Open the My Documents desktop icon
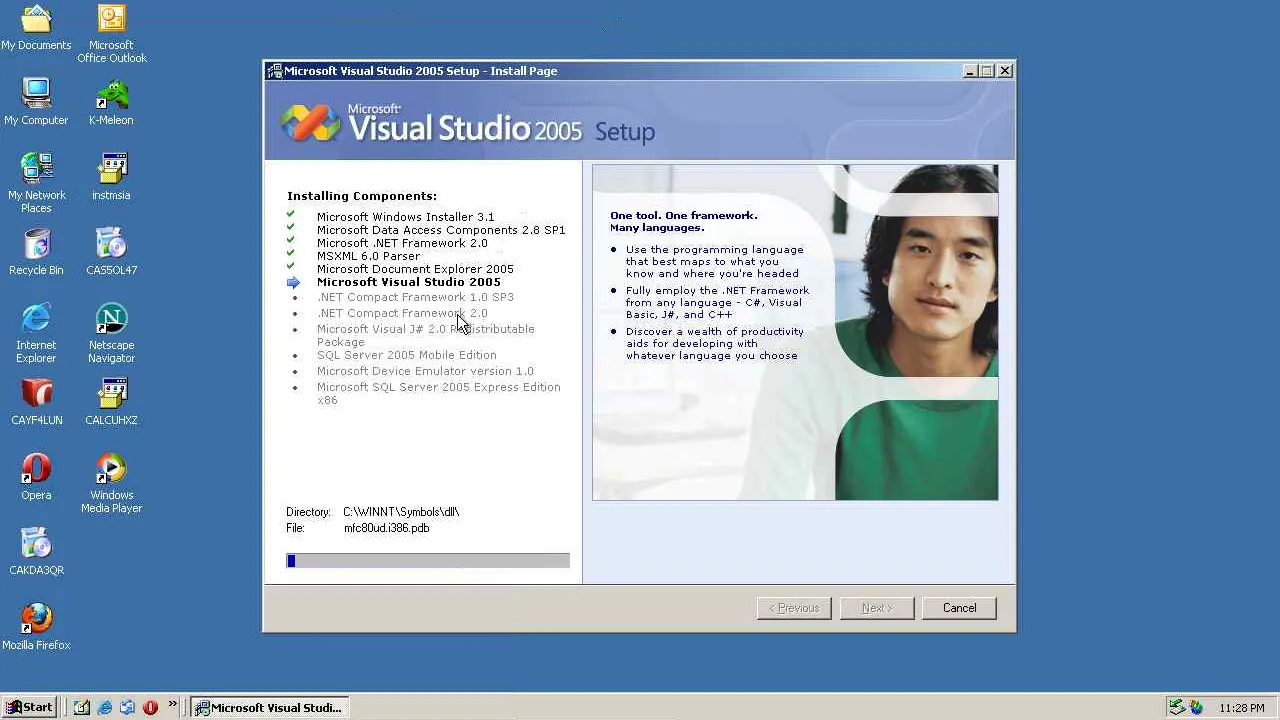Screen dimensions: 1280x720 coord(36,28)
